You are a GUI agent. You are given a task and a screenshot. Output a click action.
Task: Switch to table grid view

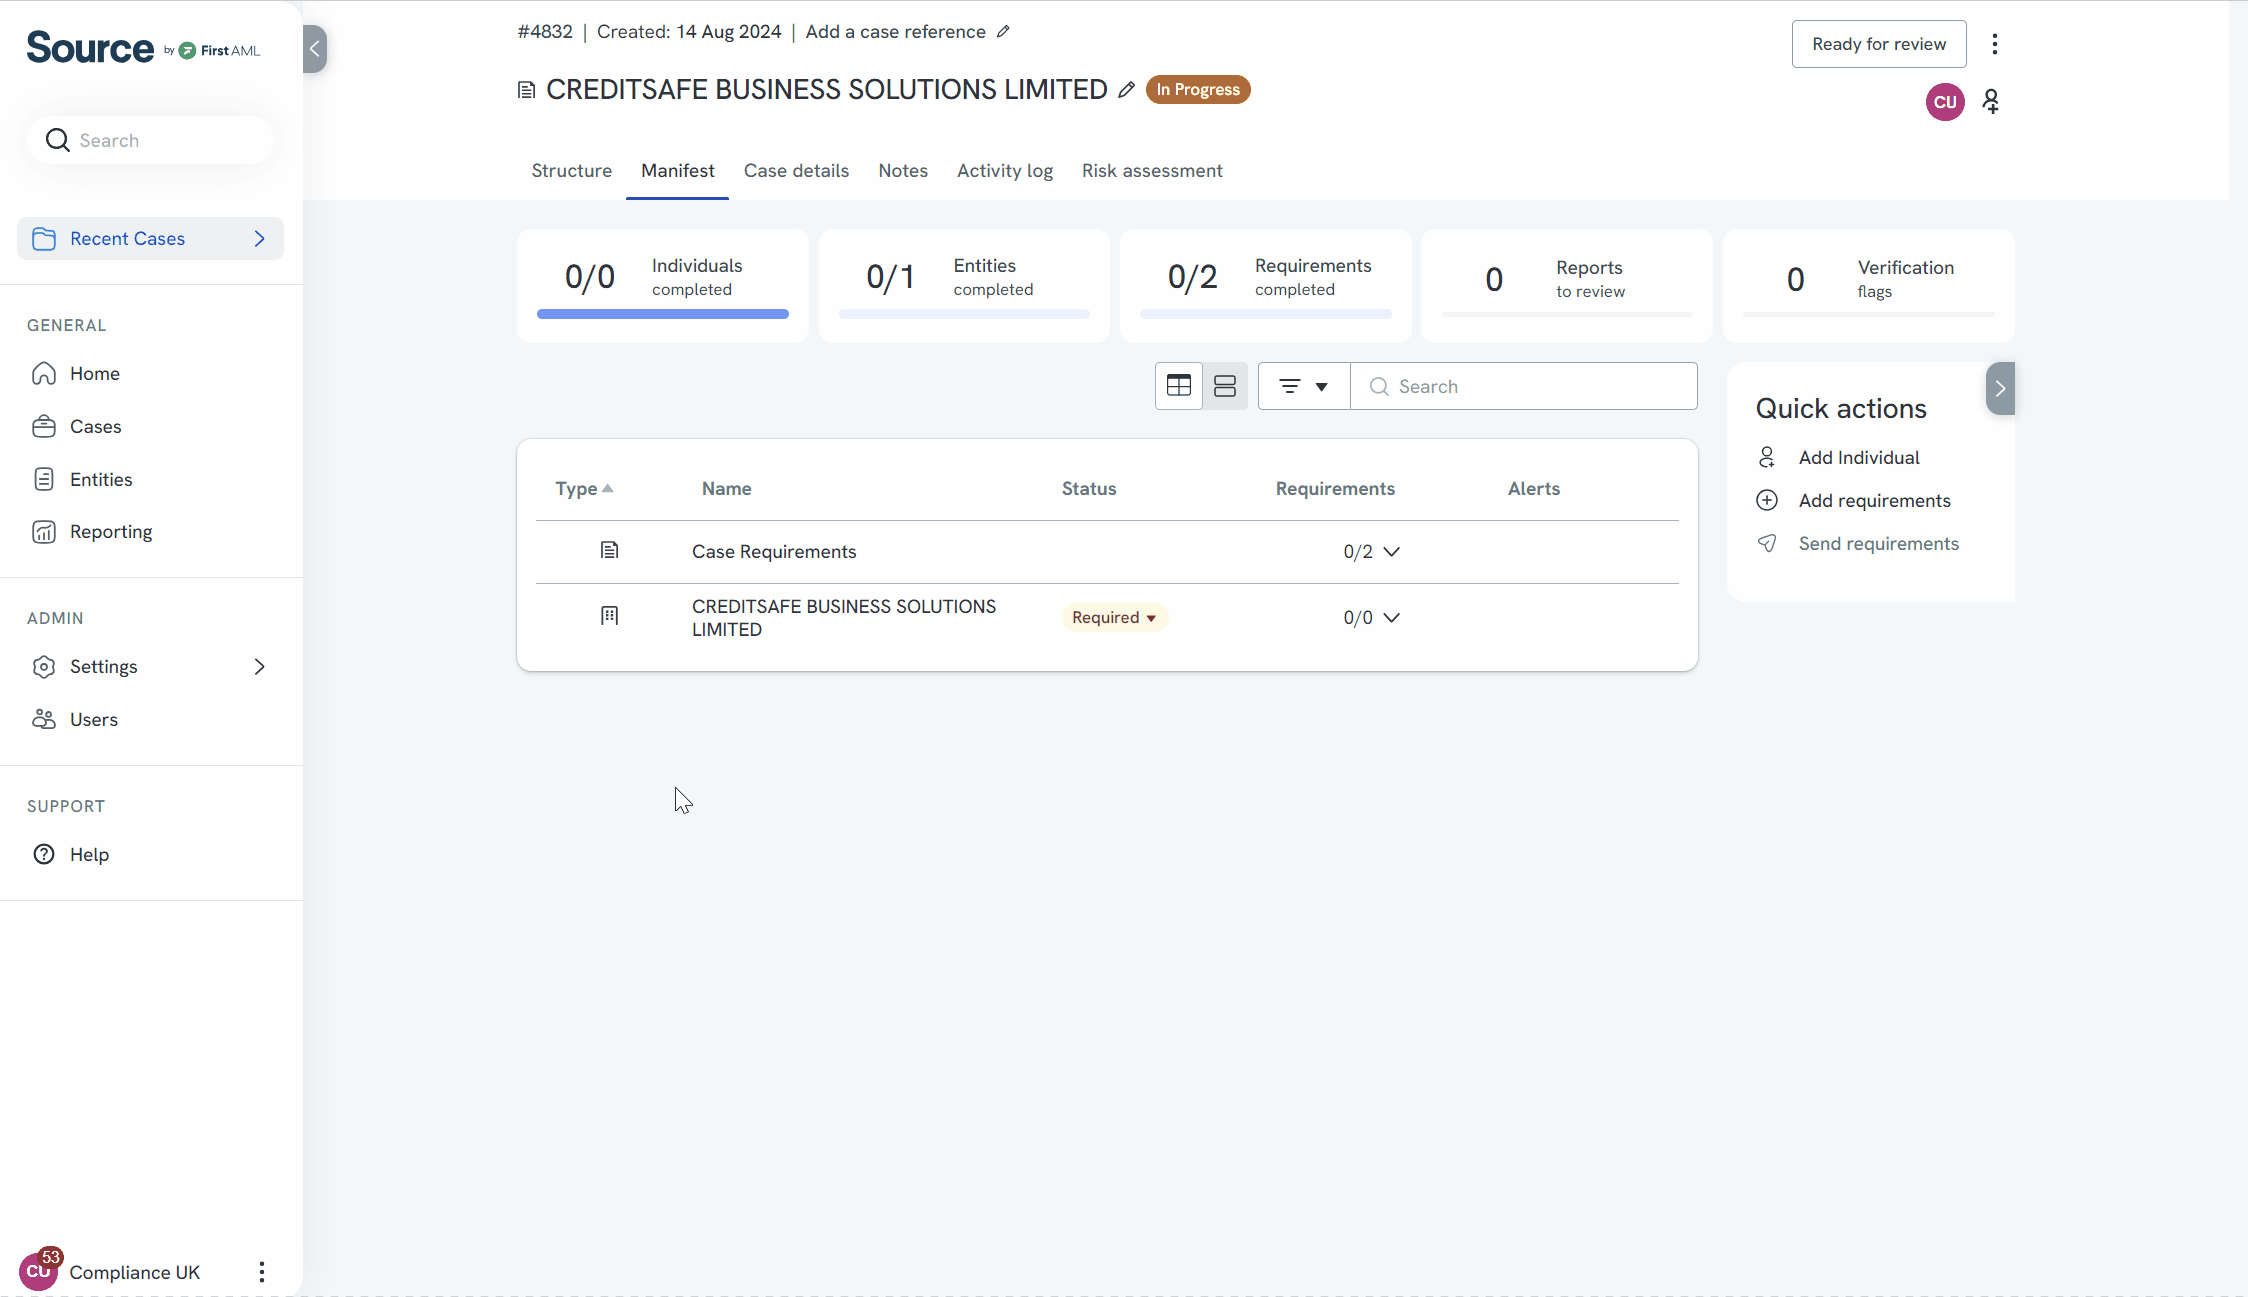[x=1178, y=386]
